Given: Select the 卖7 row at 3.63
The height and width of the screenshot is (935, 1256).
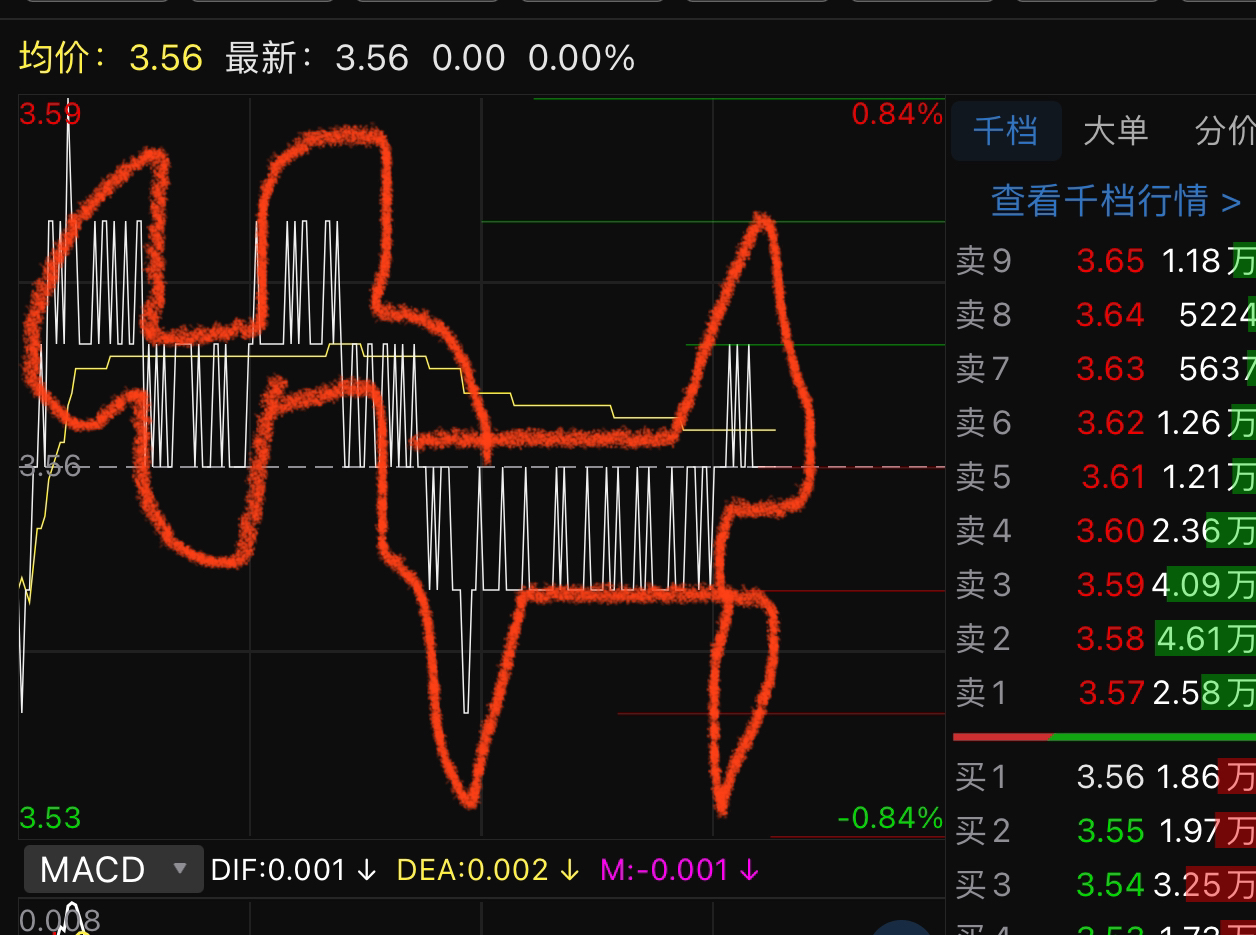Looking at the screenshot, I should tap(1105, 369).
